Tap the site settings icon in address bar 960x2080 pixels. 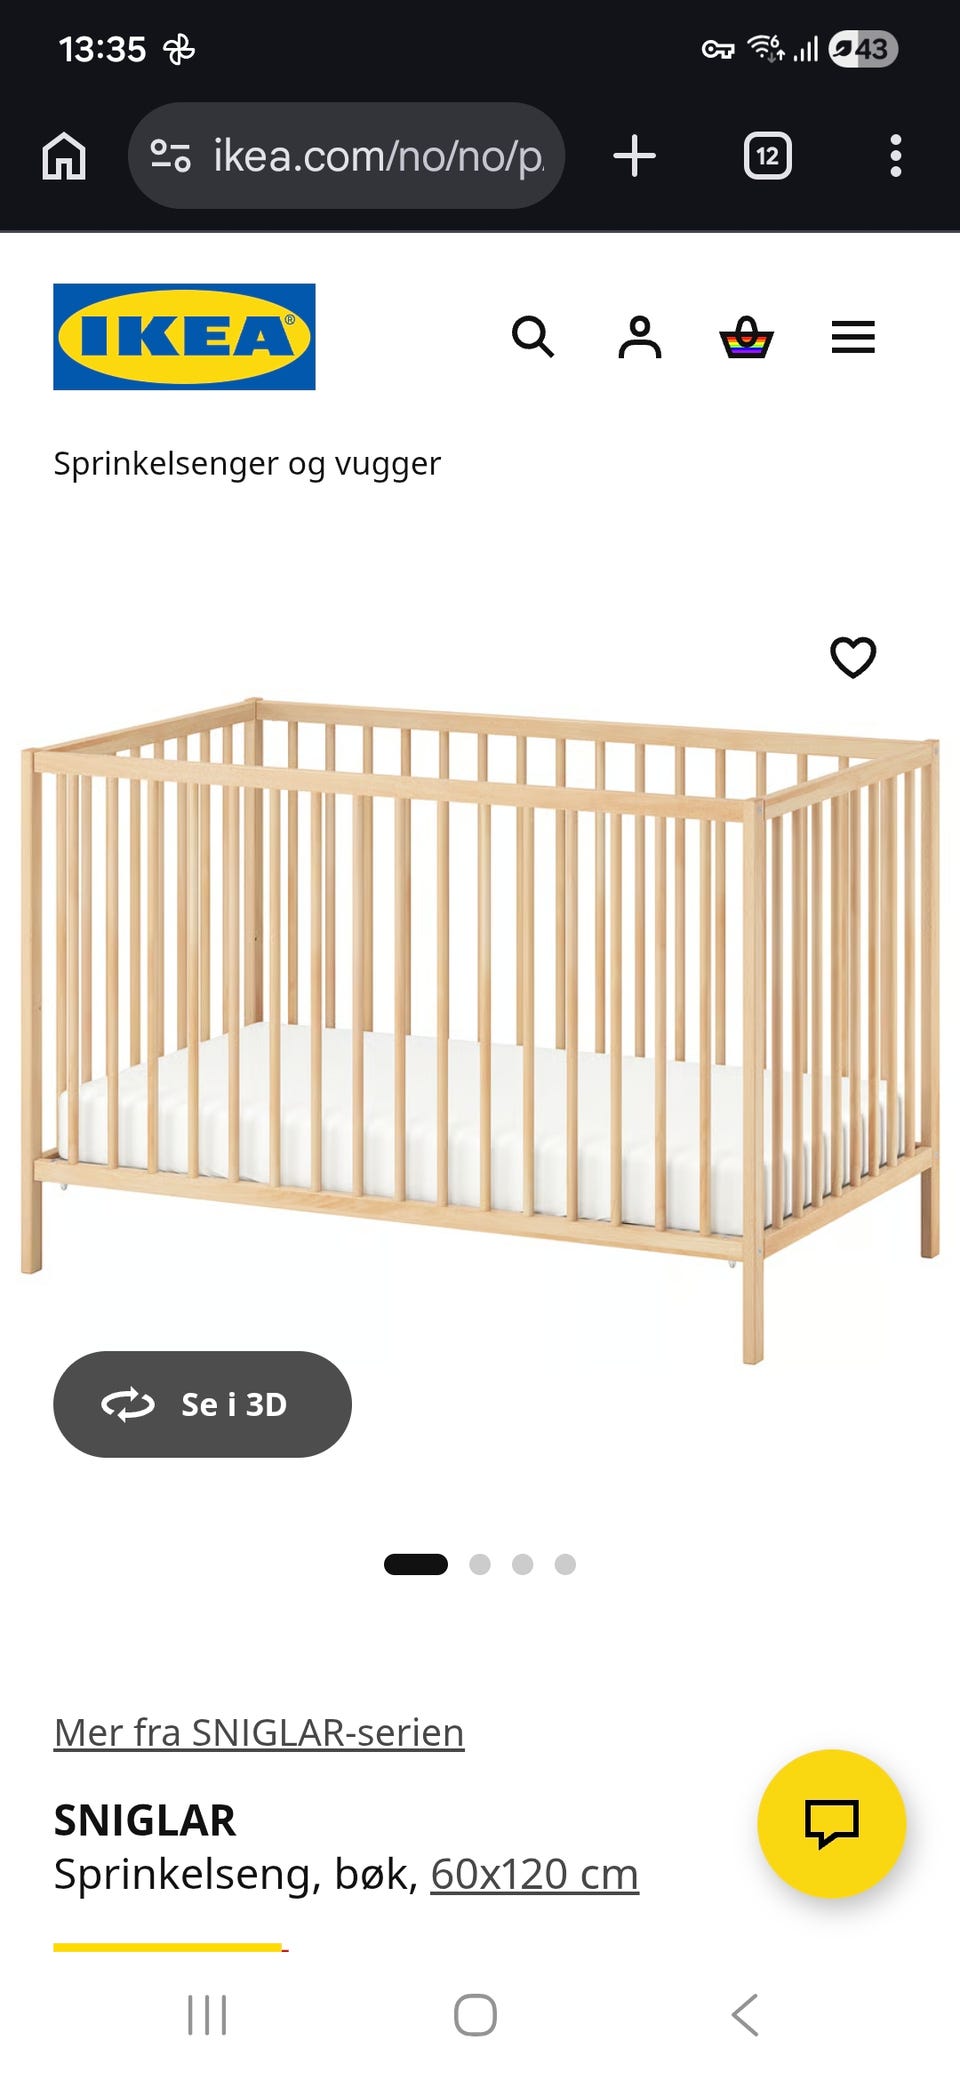coord(170,156)
